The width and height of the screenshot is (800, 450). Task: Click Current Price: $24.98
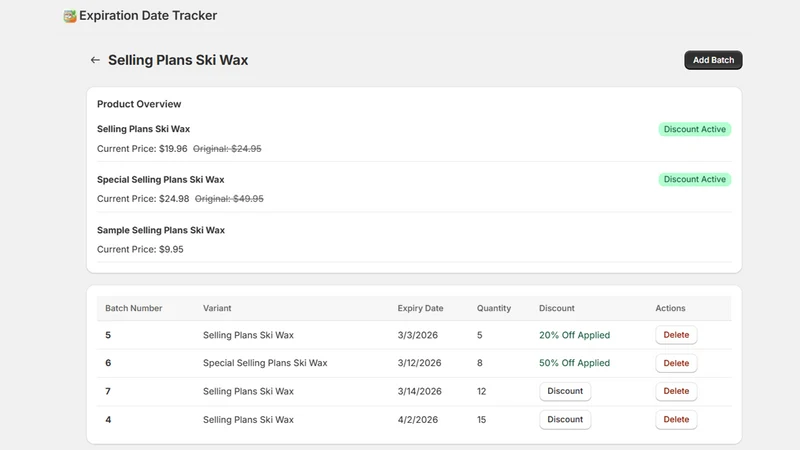[143, 199]
